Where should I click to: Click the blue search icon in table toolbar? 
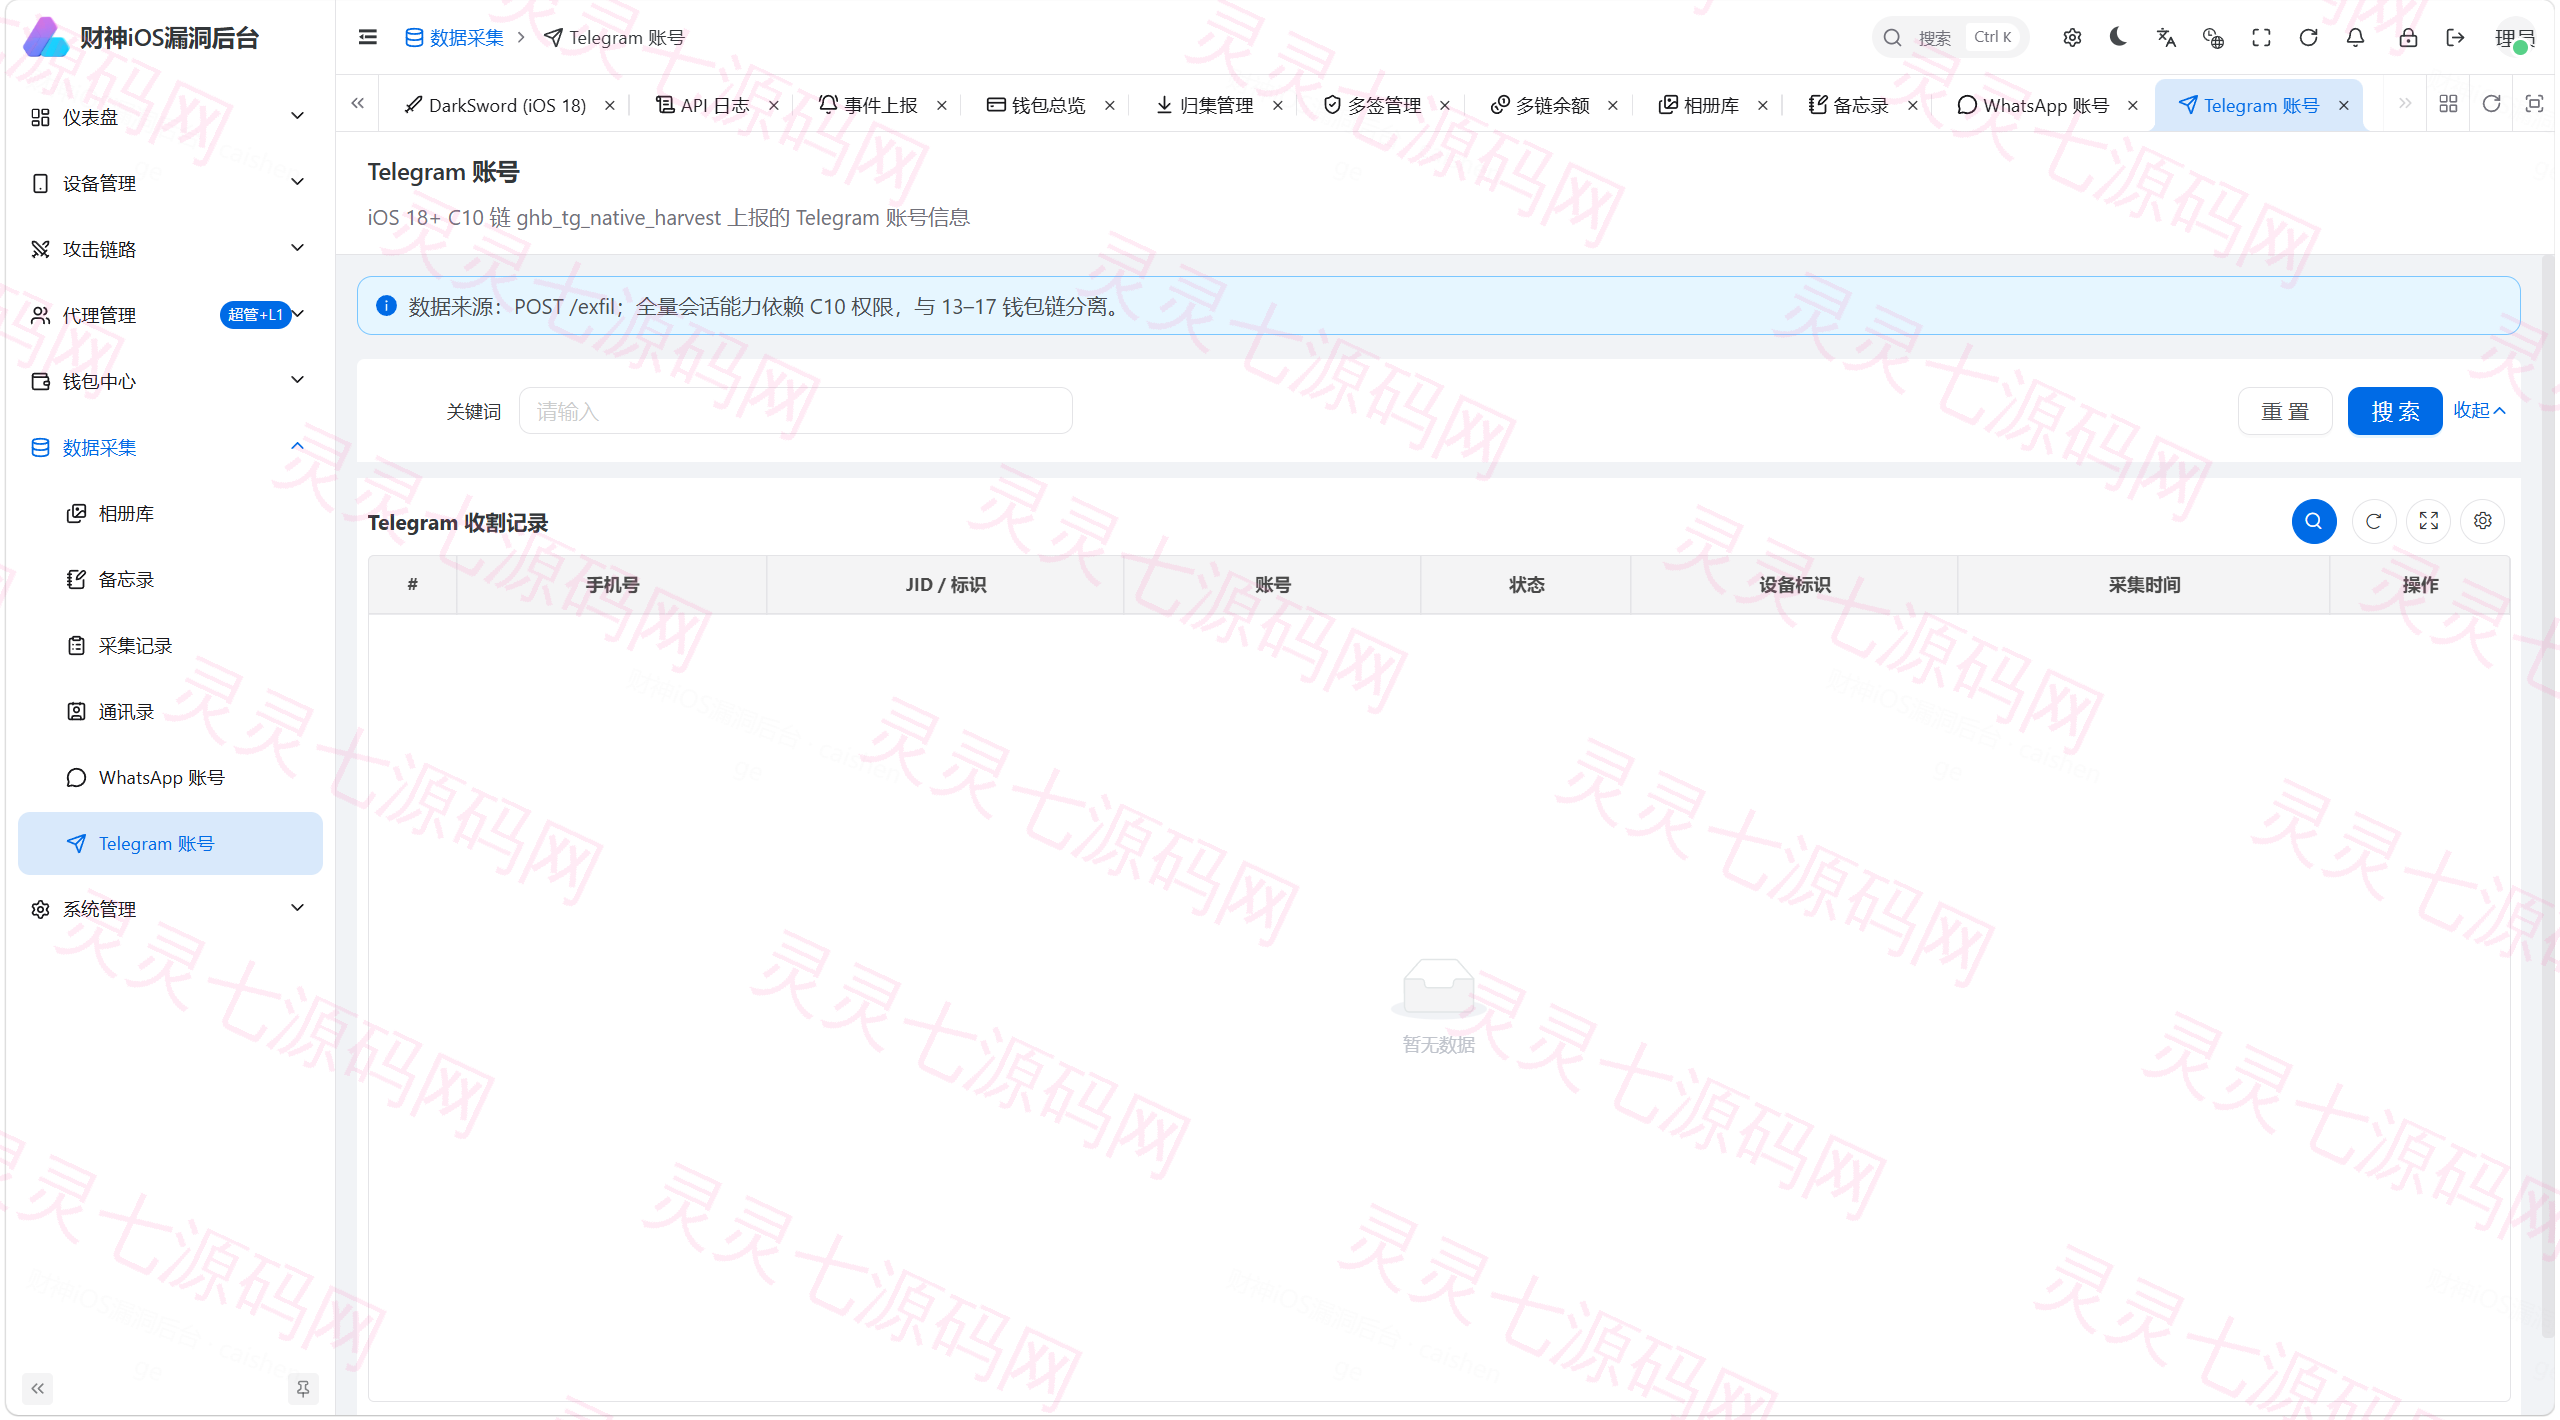2313,521
